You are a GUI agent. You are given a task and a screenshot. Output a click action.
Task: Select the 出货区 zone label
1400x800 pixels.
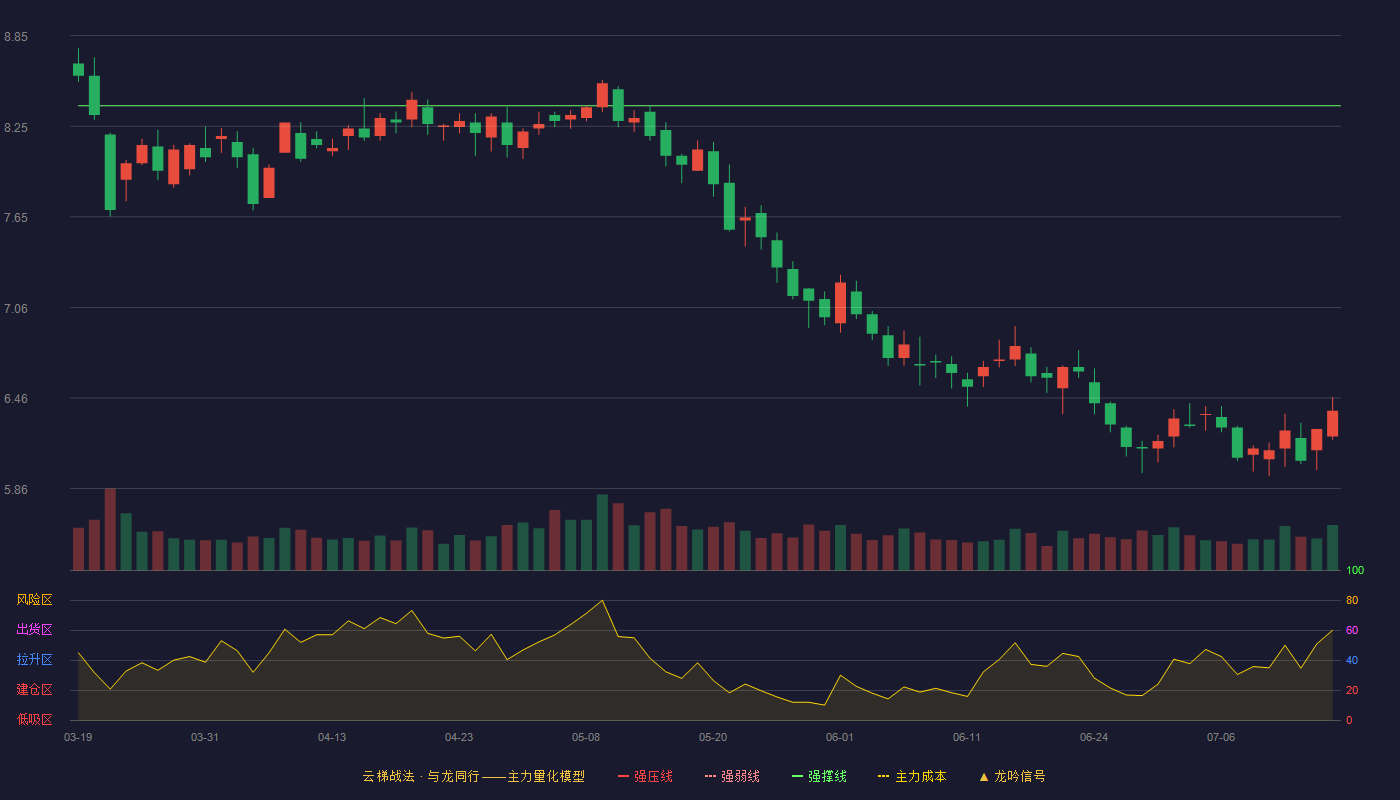(x=34, y=630)
